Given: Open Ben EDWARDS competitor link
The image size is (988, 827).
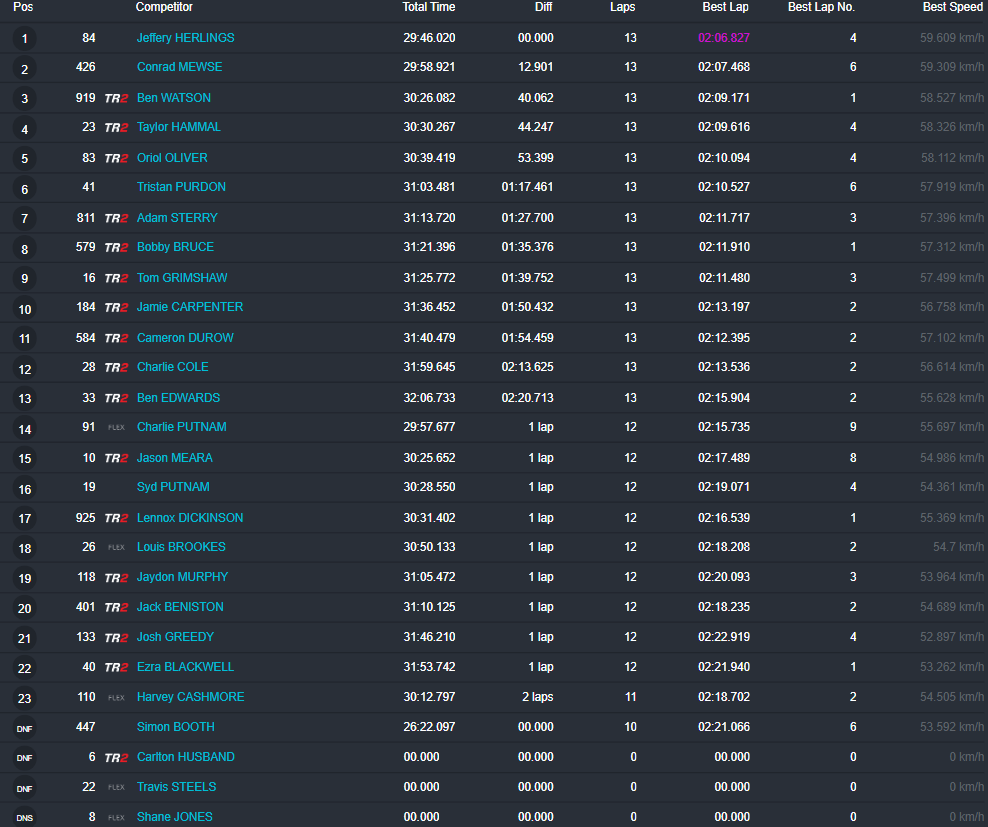Looking at the screenshot, I should click(178, 397).
